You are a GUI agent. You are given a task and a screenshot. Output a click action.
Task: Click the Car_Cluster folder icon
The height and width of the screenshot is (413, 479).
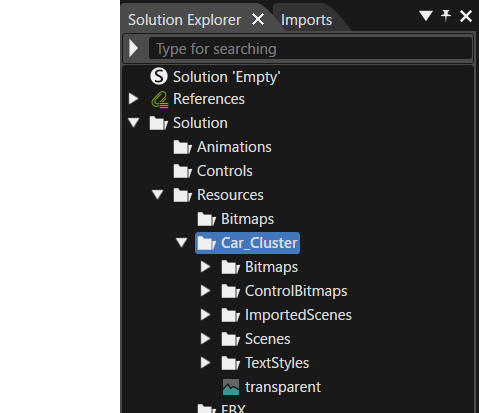pos(207,243)
